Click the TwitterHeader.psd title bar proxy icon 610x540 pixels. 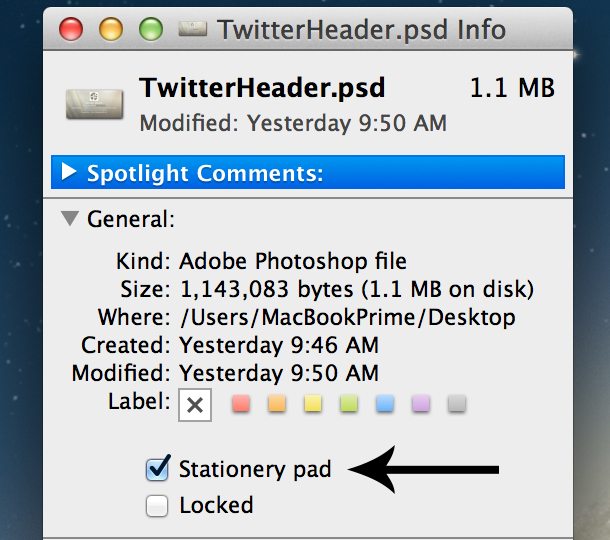[193, 29]
